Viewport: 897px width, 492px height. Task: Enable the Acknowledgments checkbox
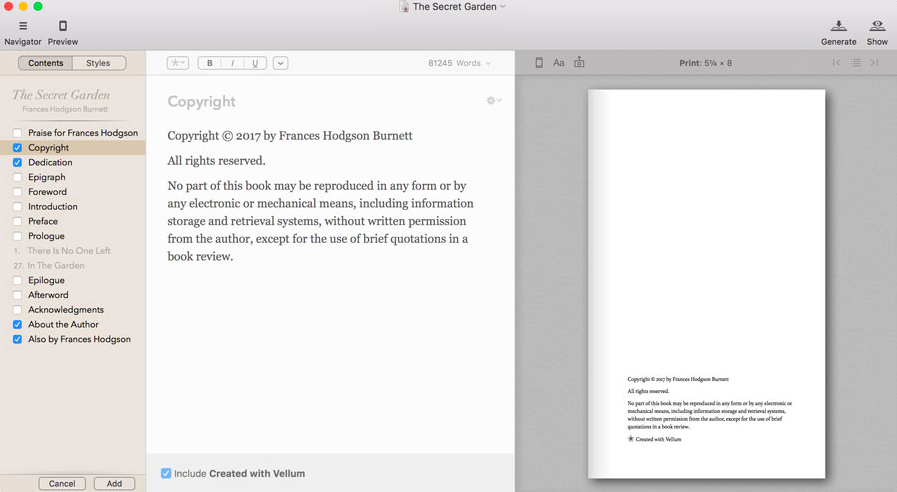[x=18, y=310]
